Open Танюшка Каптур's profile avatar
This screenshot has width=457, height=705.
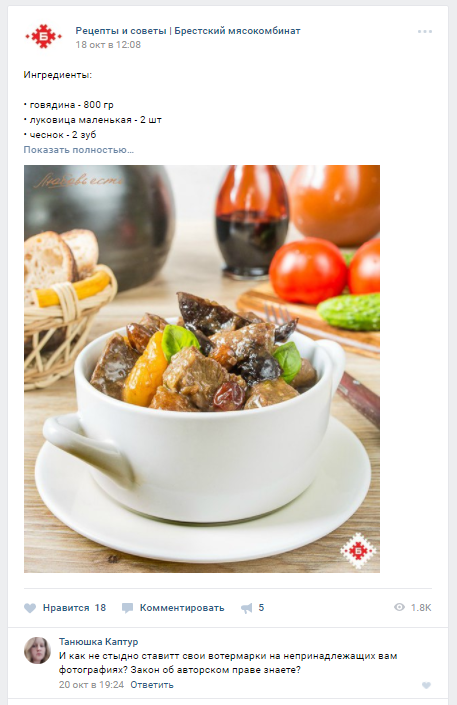[37, 650]
